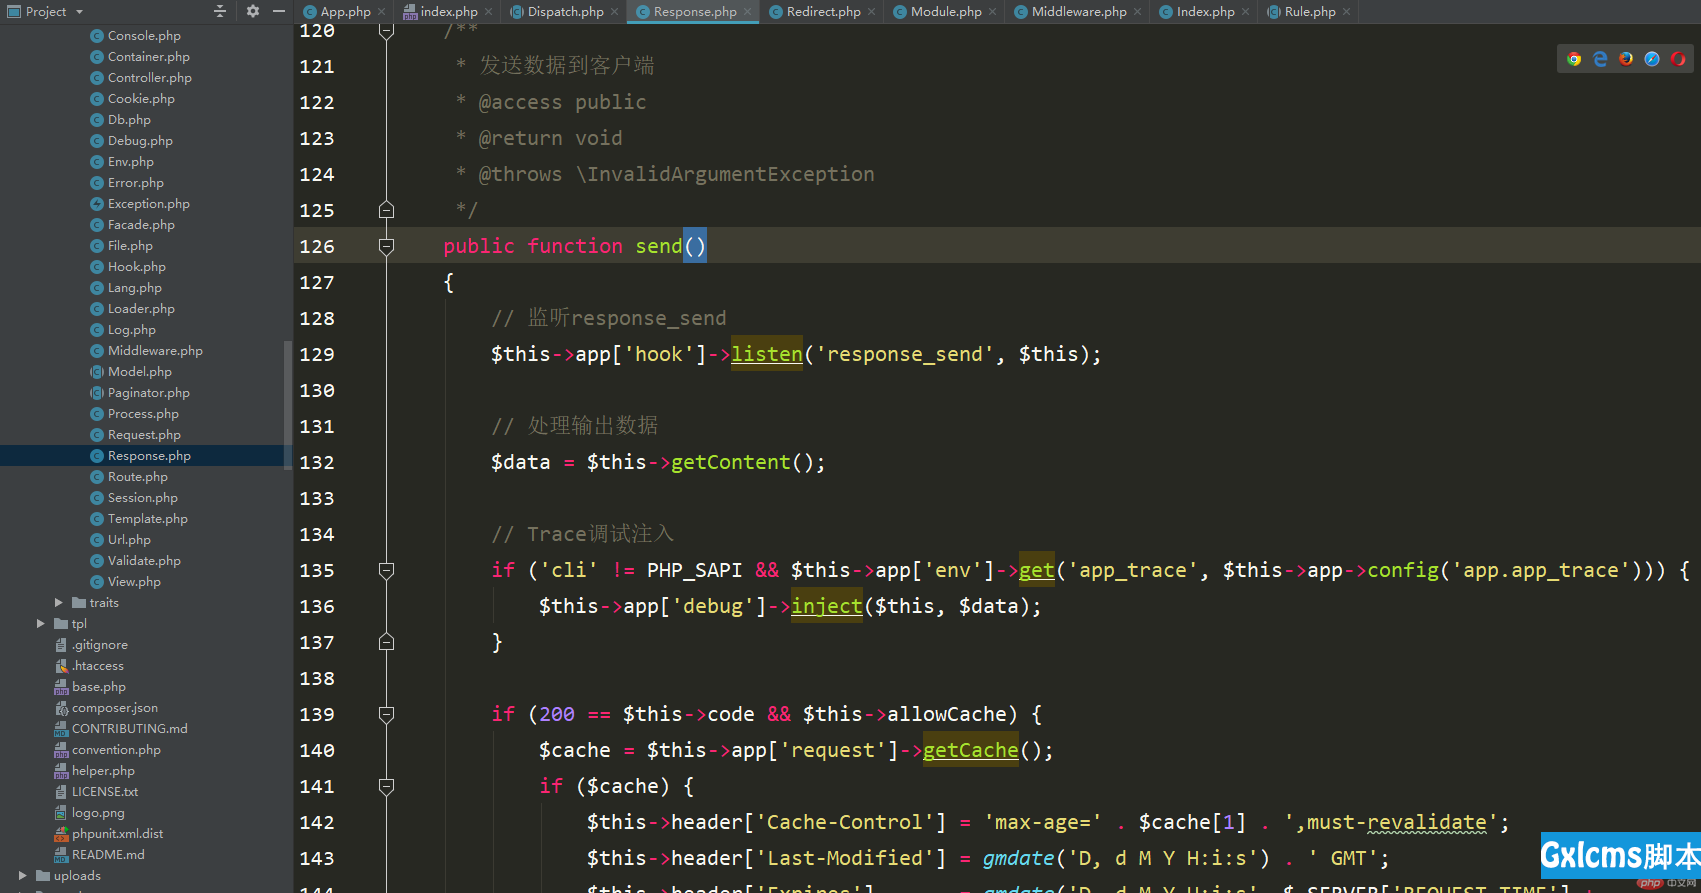This screenshot has width=1701, height=893.
Task: Open CONTRIBUTING.md file
Action: [x=129, y=729]
